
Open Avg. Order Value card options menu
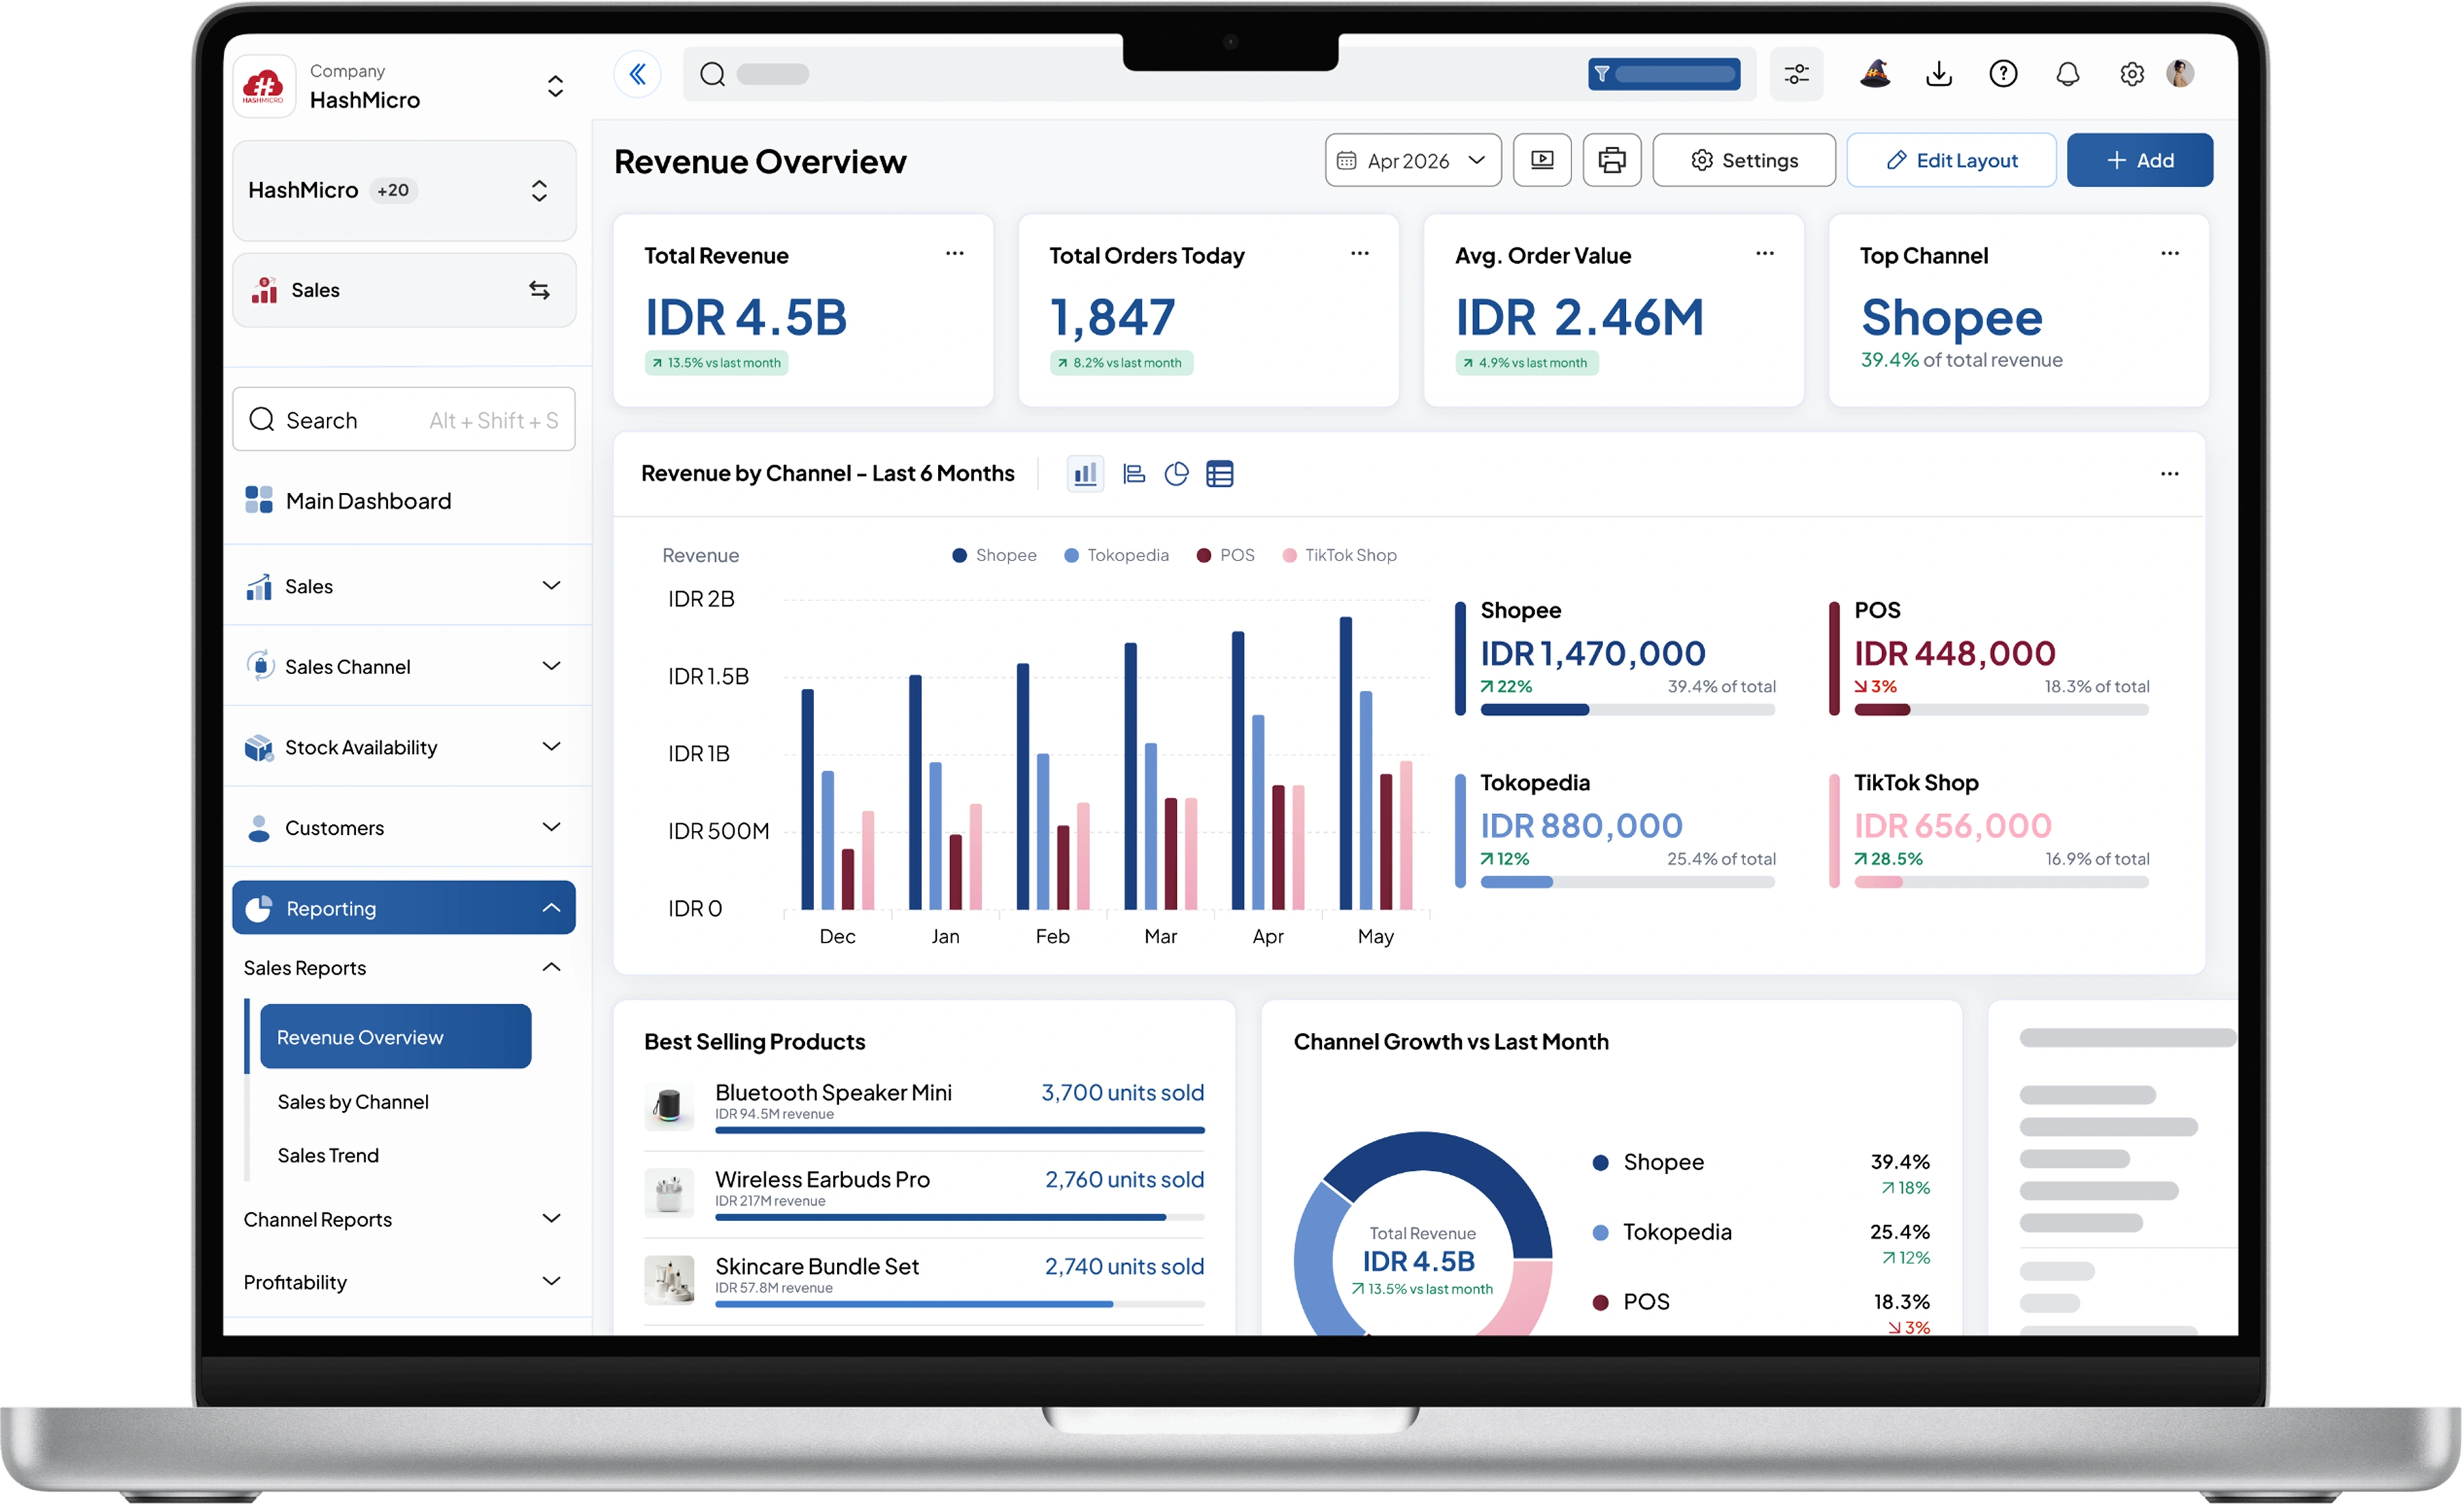point(1765,254)
